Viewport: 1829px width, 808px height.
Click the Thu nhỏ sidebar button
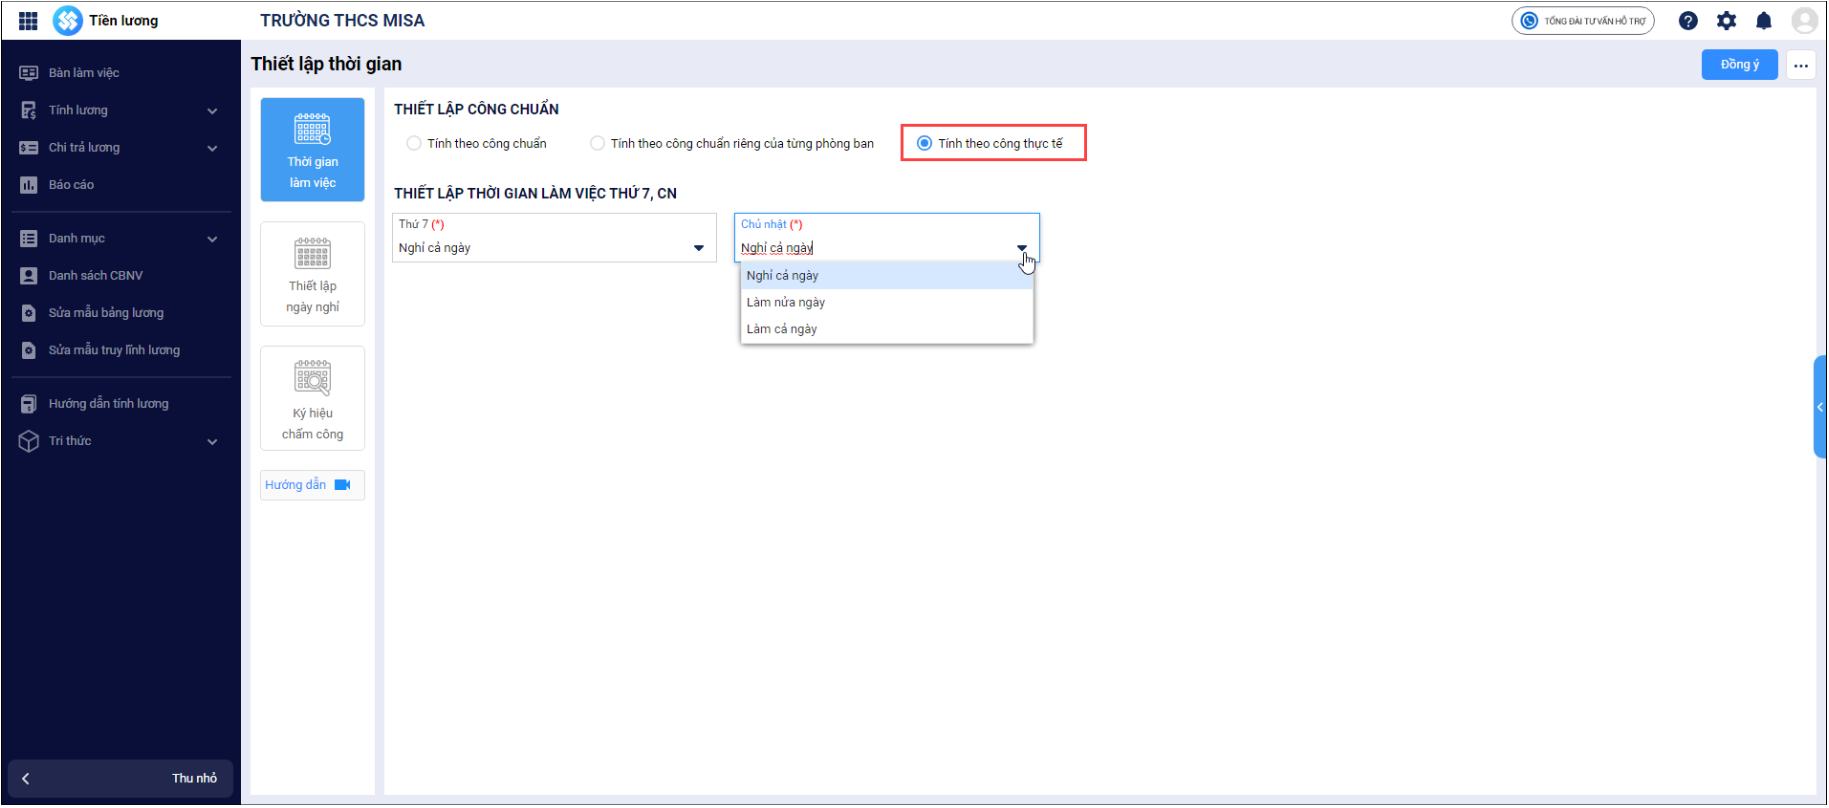pyautogui.click(x=121, y=779)
